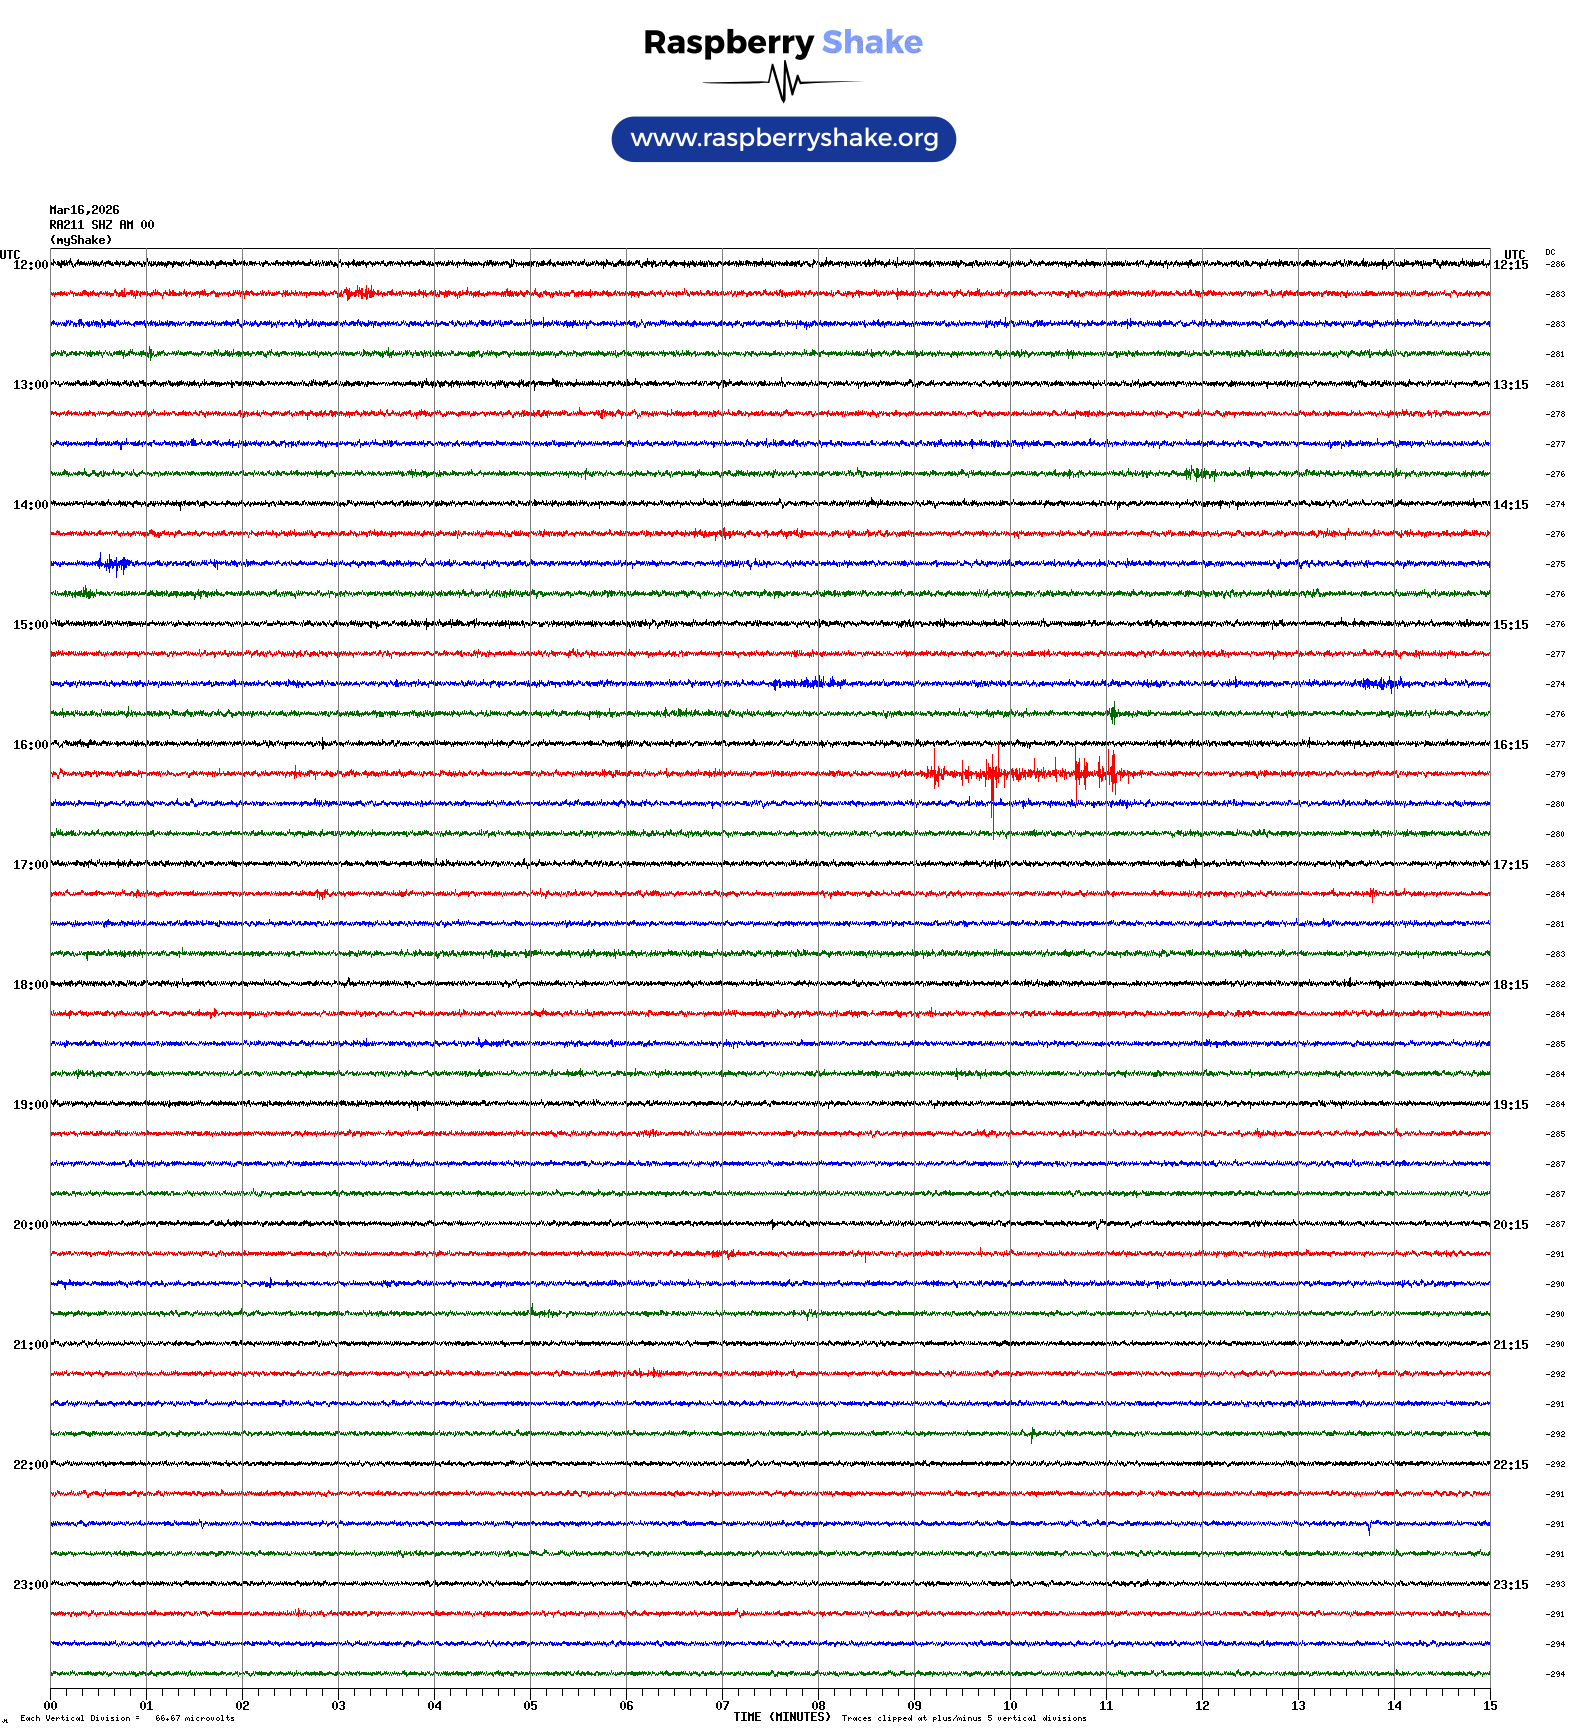Viewport: 1570px width, 1732px height.
Task: Select the RA211 SHZ AM 00 station label
Action: [101, 225]
